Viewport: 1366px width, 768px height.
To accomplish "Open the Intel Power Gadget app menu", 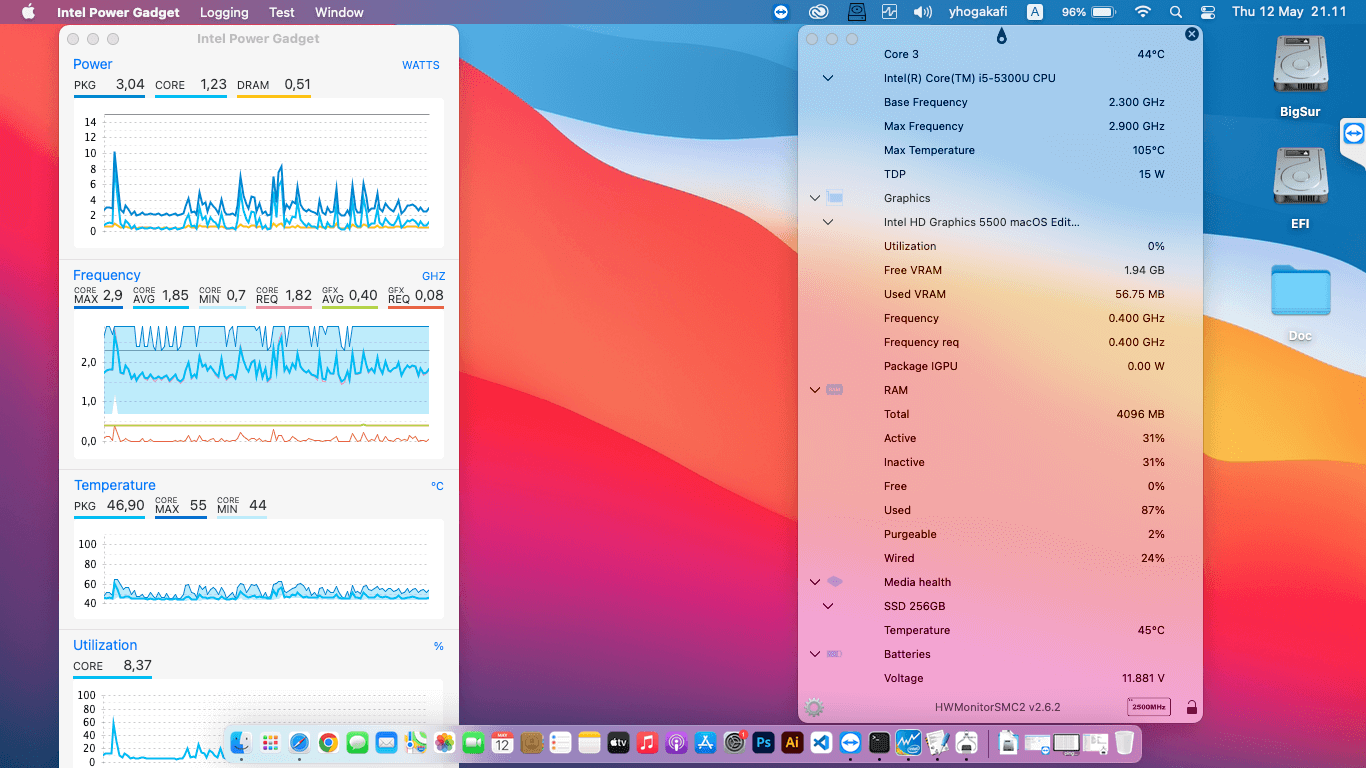I will 118,12.
